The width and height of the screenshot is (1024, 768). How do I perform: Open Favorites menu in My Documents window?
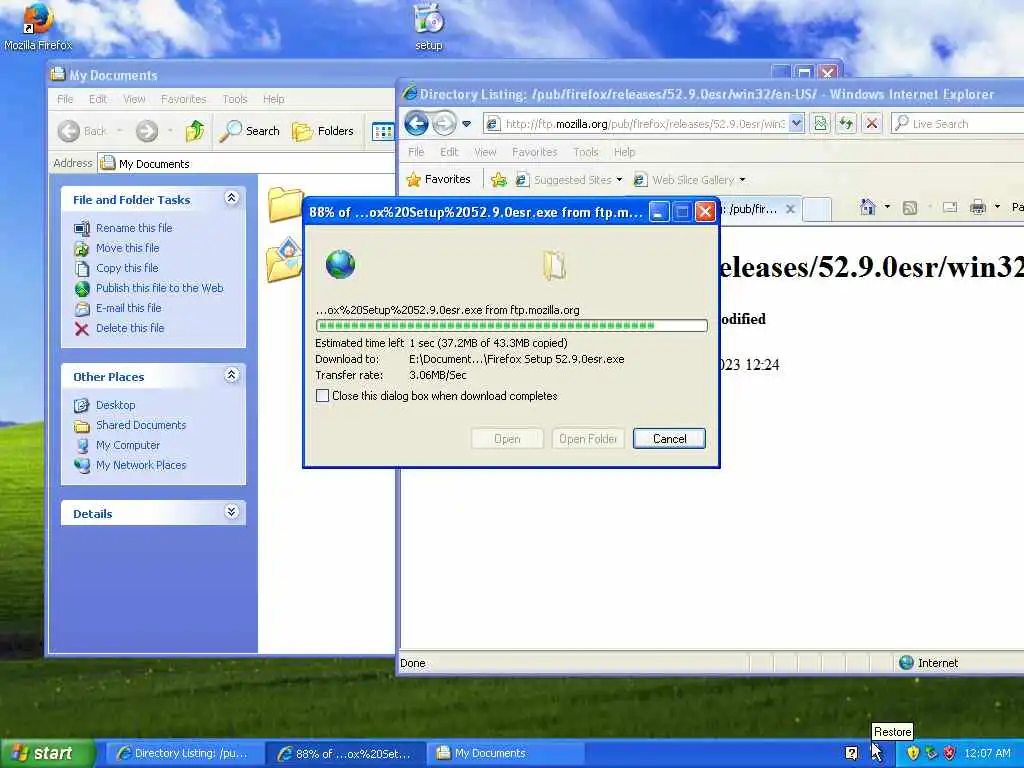pyautogui.click(x=184, y=99)
